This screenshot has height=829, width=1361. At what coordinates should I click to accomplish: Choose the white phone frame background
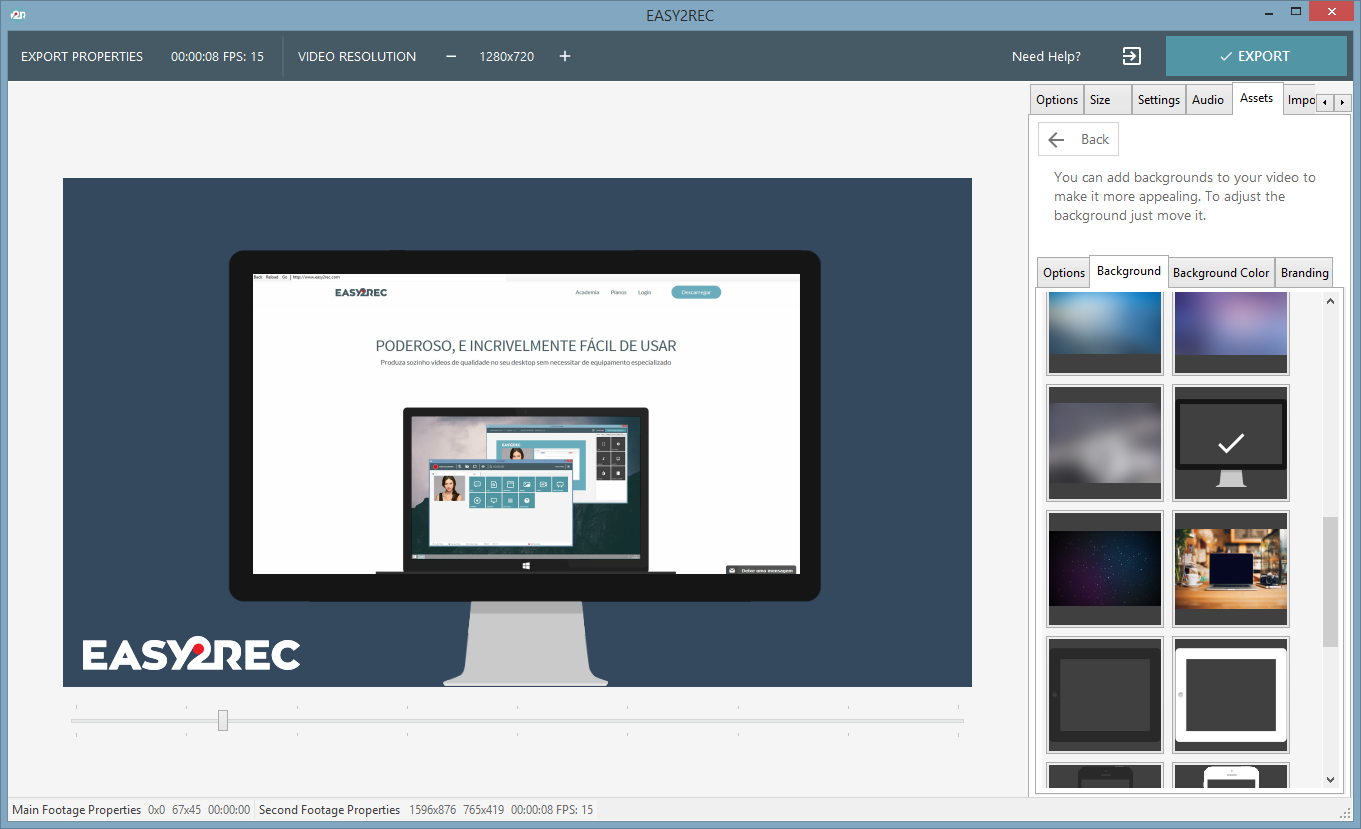click(x=1231, y=776)
